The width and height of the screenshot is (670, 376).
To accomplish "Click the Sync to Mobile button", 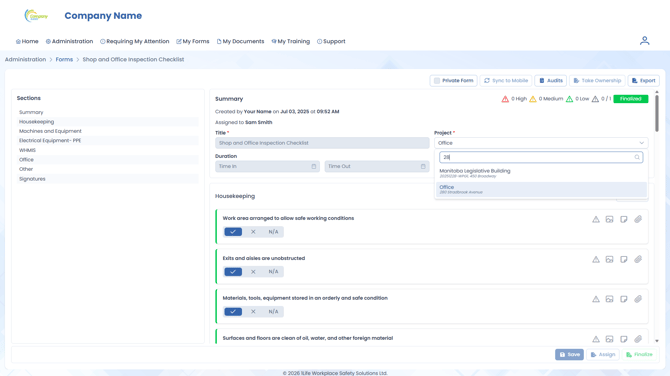I will 506,81.
